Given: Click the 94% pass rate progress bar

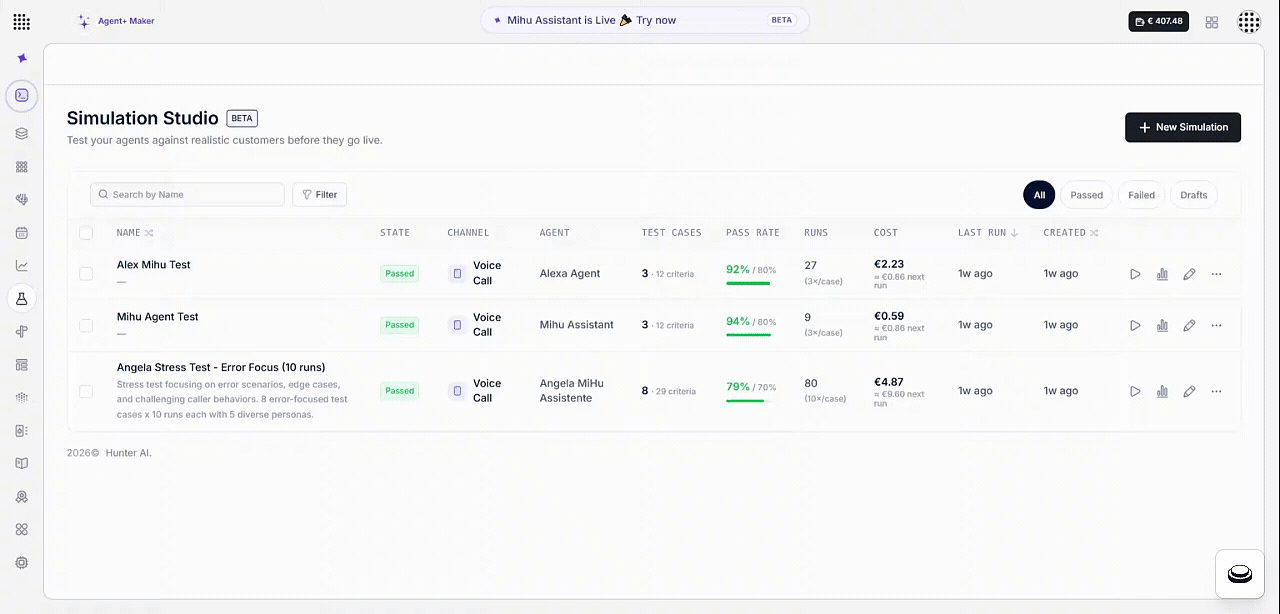Looking at the screenshot, I should pos(751,335).
